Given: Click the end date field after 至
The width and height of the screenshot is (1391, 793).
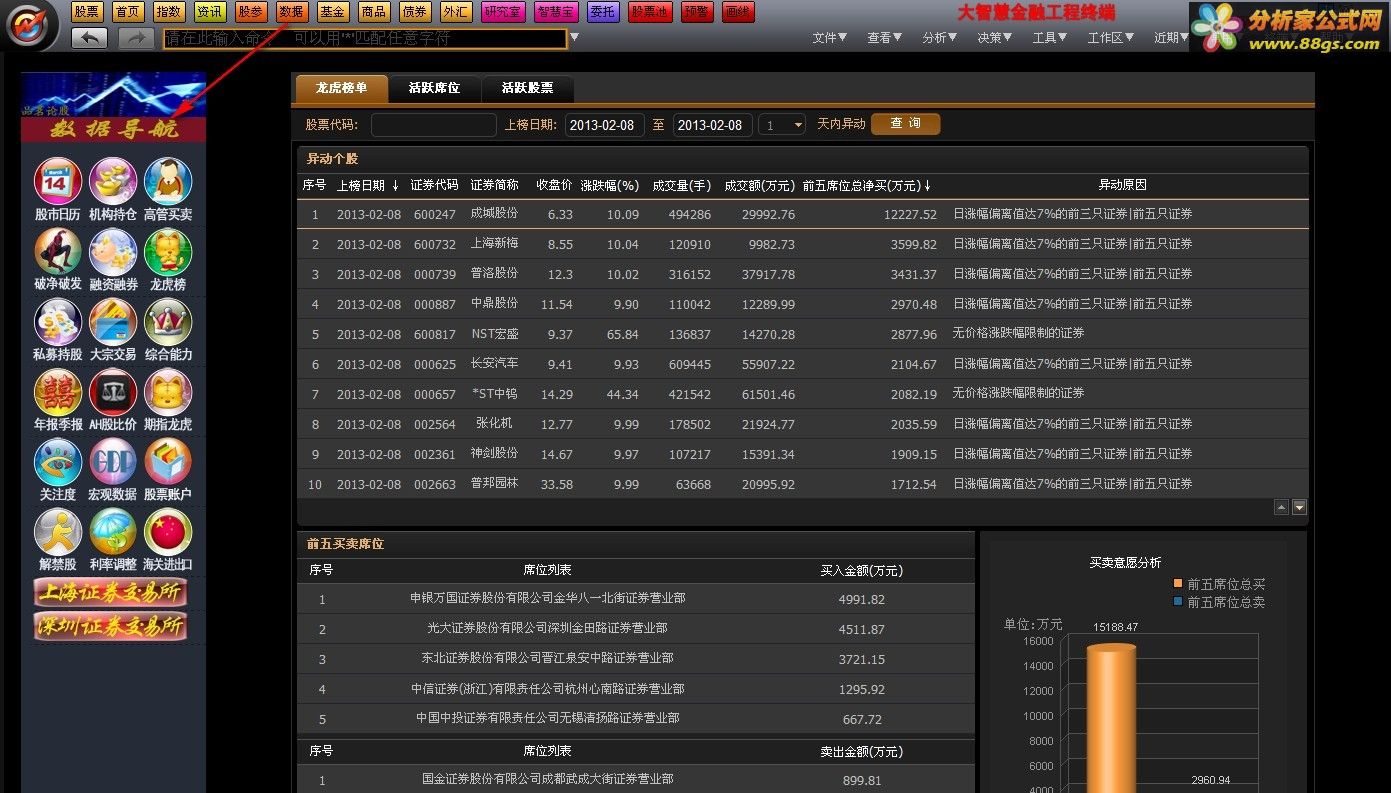Looking at the screenshot, I should pos(712,125).
